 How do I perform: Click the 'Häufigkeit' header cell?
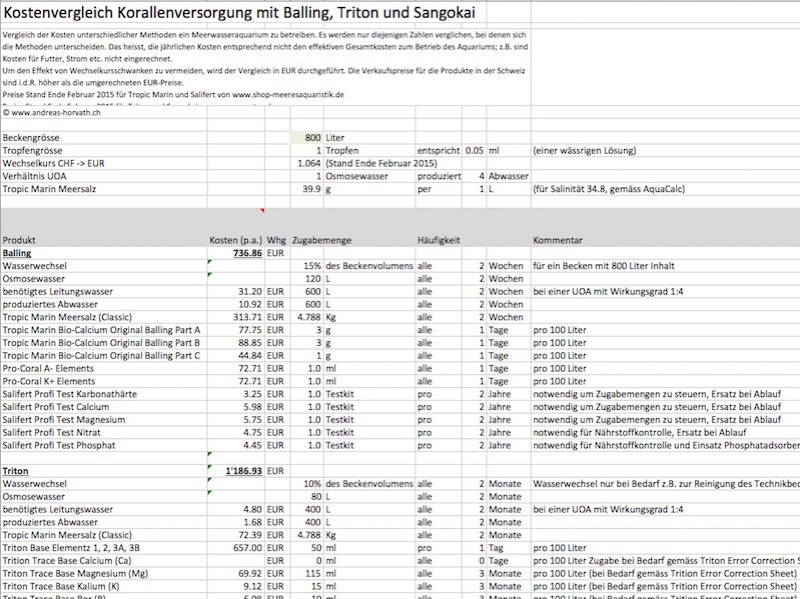439,240
